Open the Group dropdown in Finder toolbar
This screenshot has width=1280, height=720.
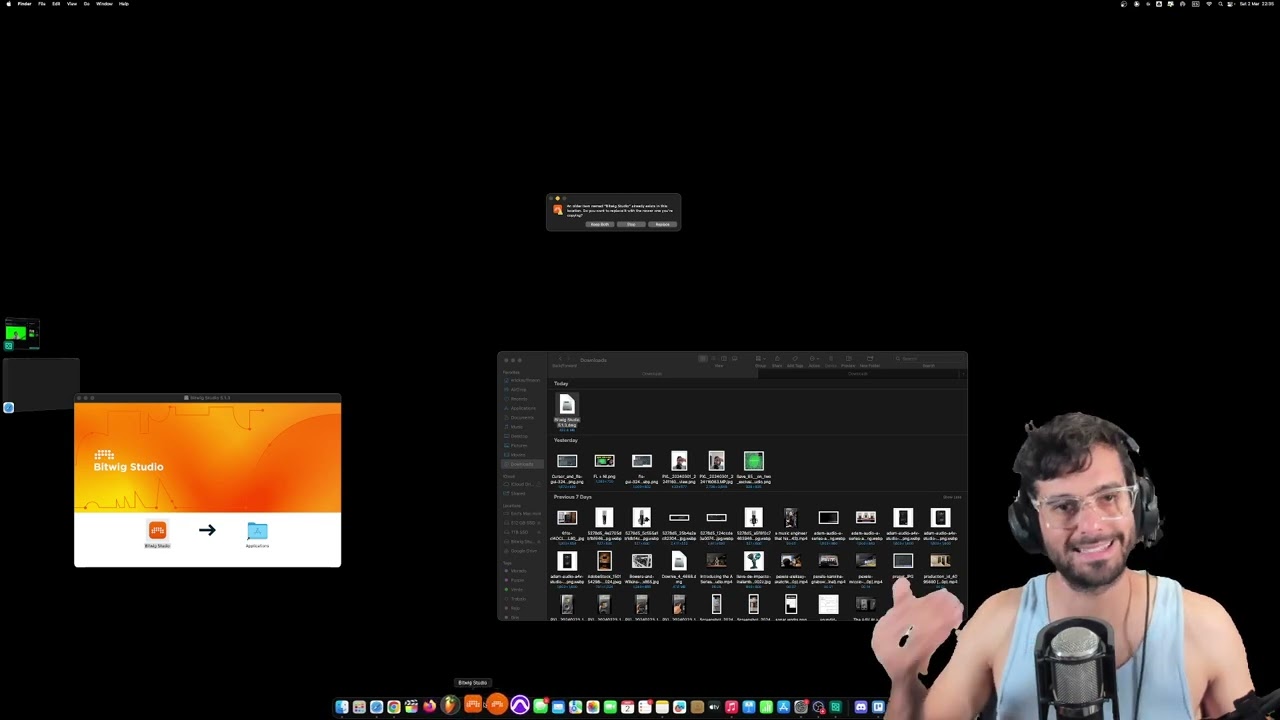[x=761, y=358]
